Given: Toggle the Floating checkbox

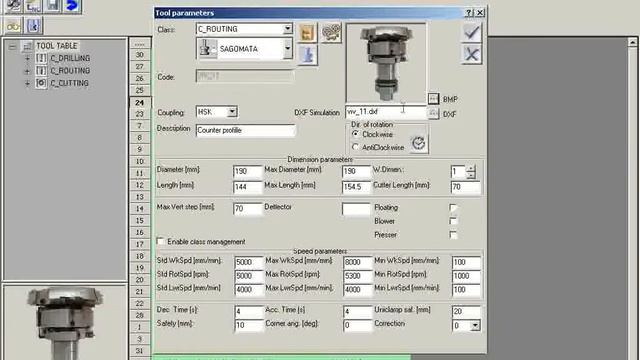Looking at the screenshot, I should click(x=453, y=208).
